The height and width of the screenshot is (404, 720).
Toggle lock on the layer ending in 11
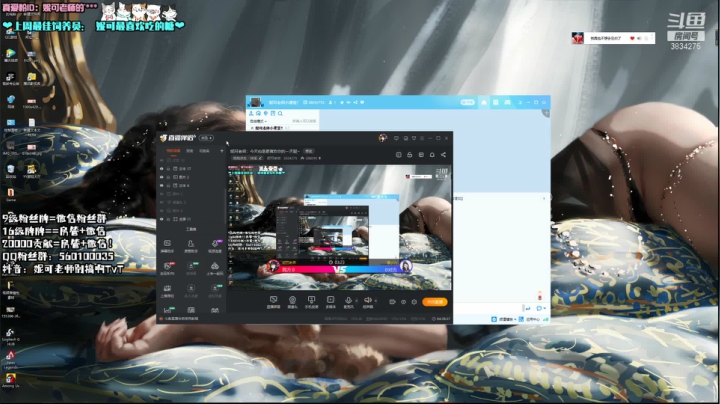coord(168,219)
